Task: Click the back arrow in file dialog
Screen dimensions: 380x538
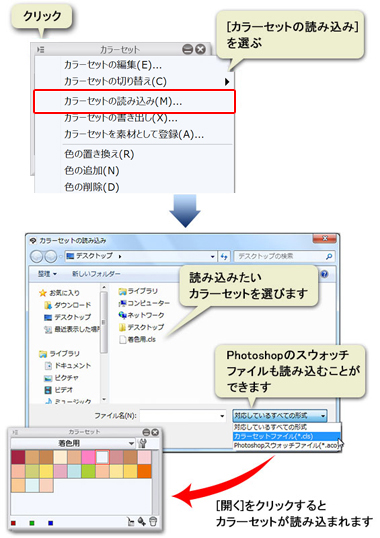Action: pyautogui.click(x=36, y=256)
